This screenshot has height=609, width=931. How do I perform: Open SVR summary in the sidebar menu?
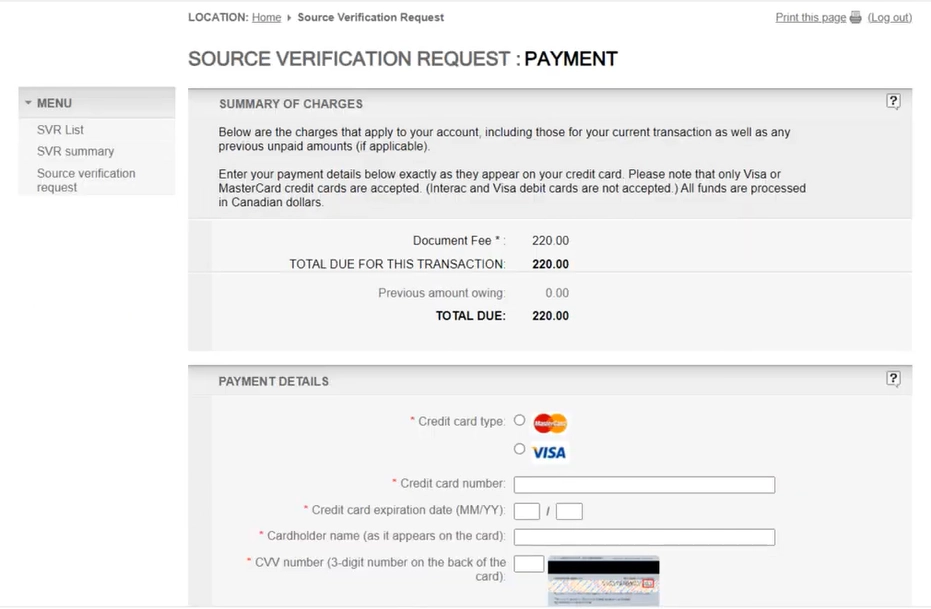[x=75, y=152]
